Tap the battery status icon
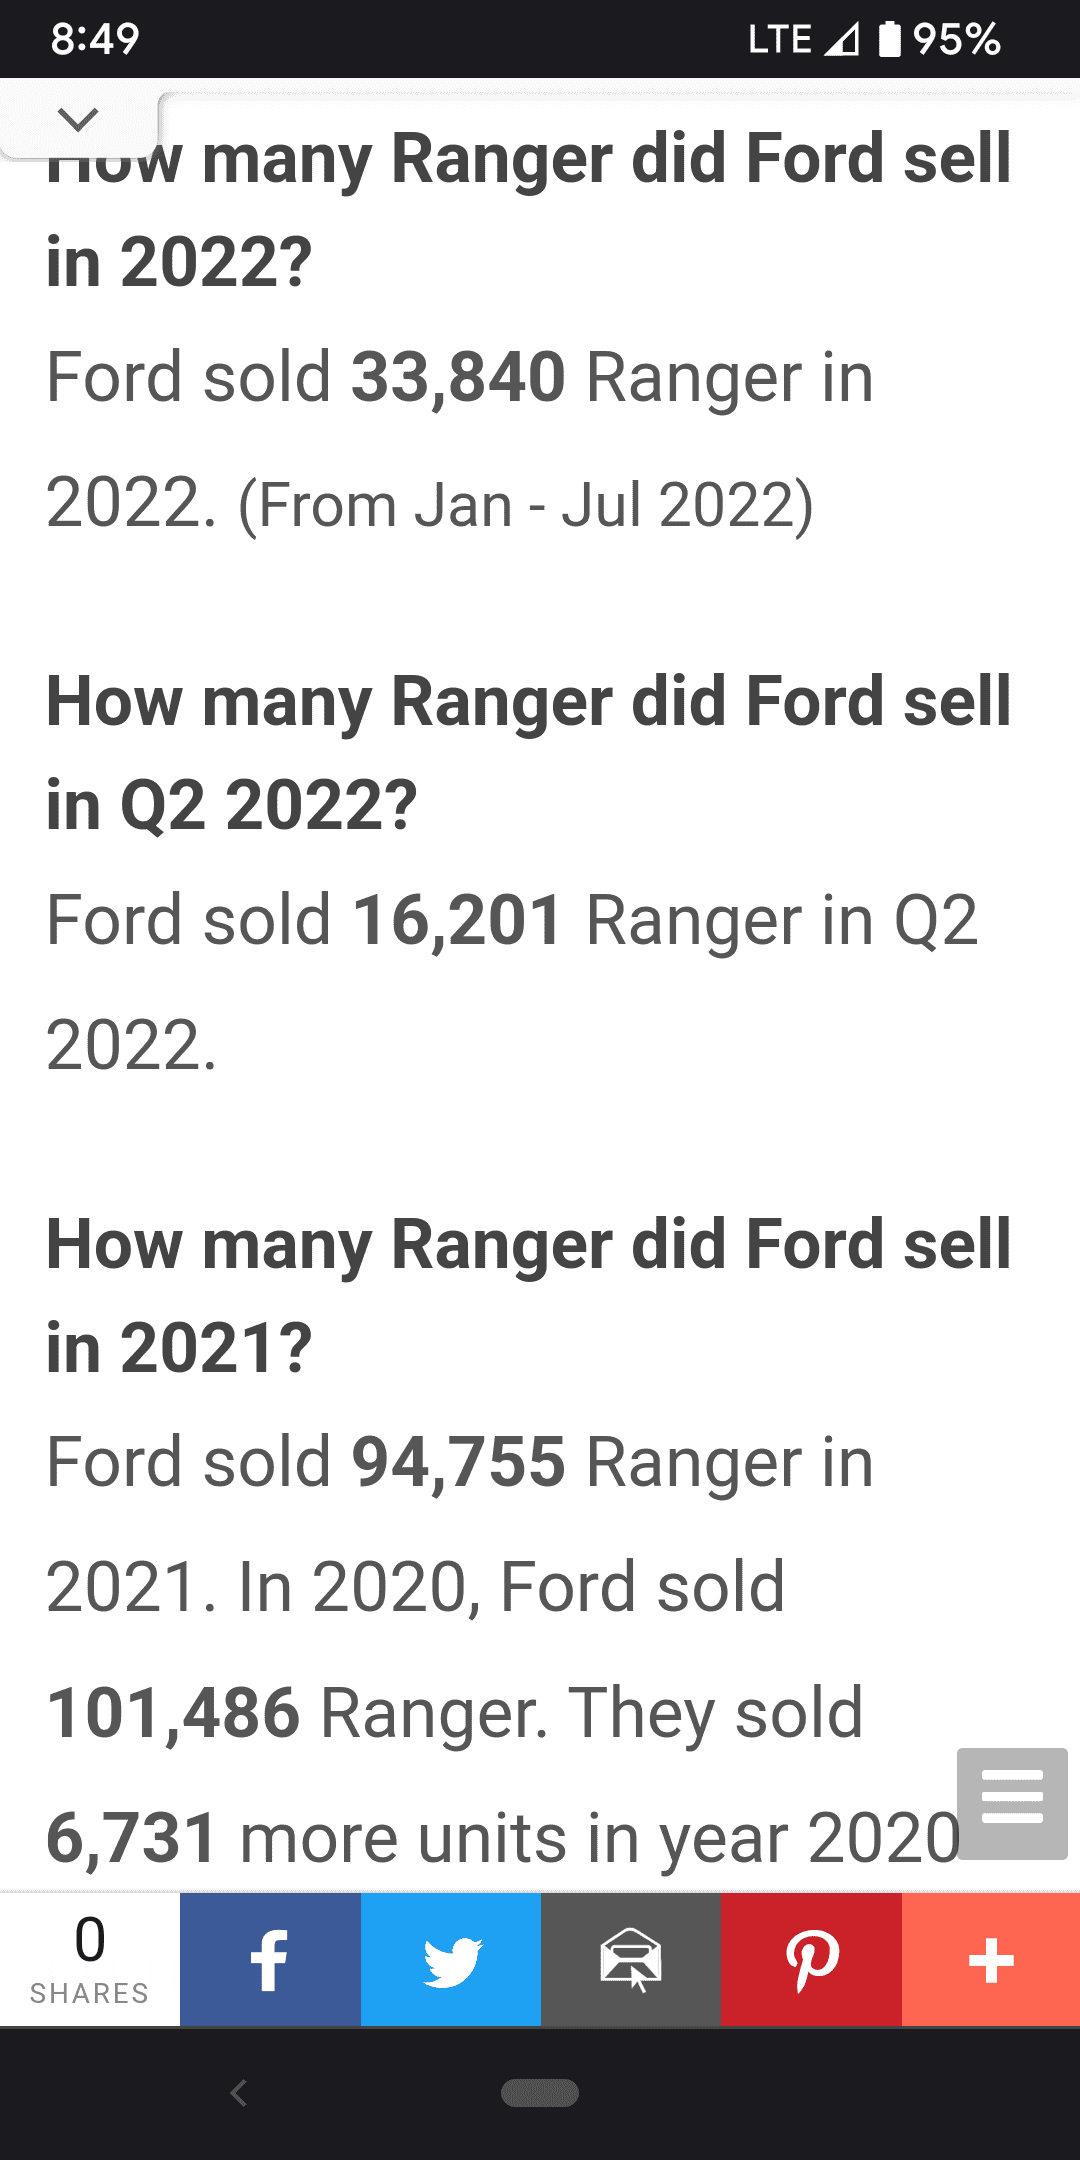Image resolution: width=1080 pixels, height=2160 pixels. coord(889,39)
